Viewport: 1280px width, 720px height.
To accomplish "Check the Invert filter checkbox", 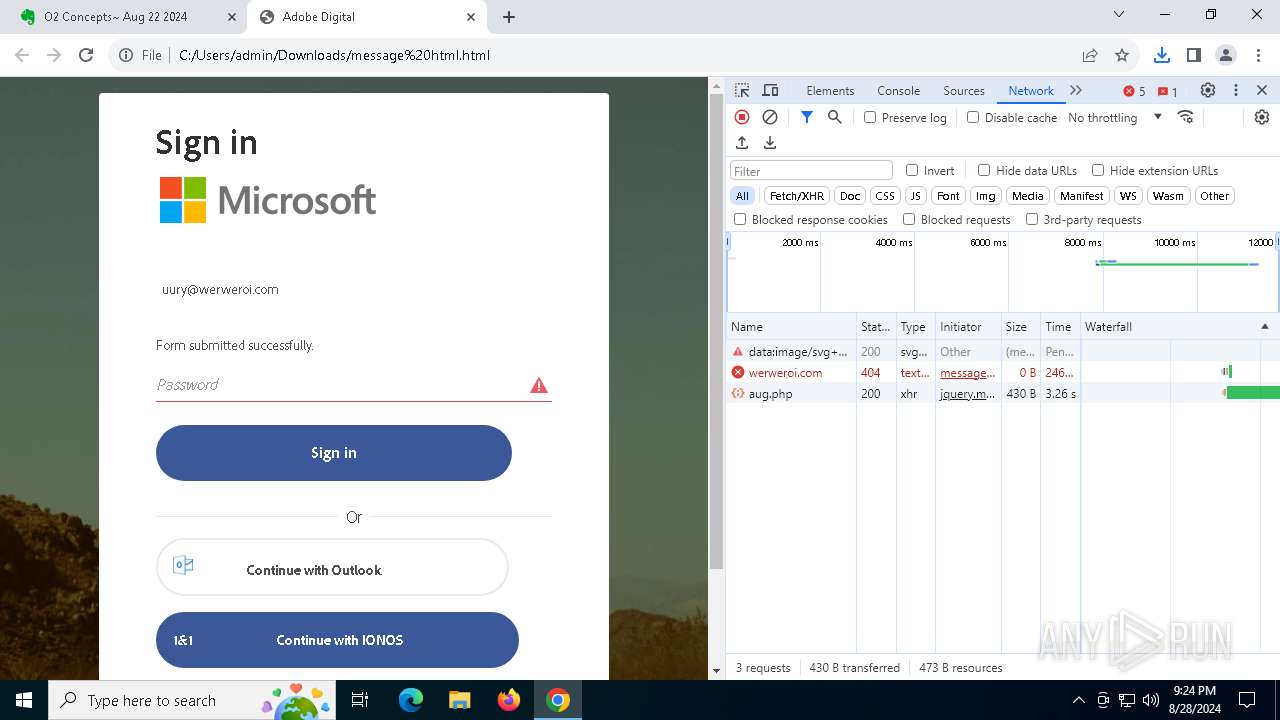I will point(912,170).
